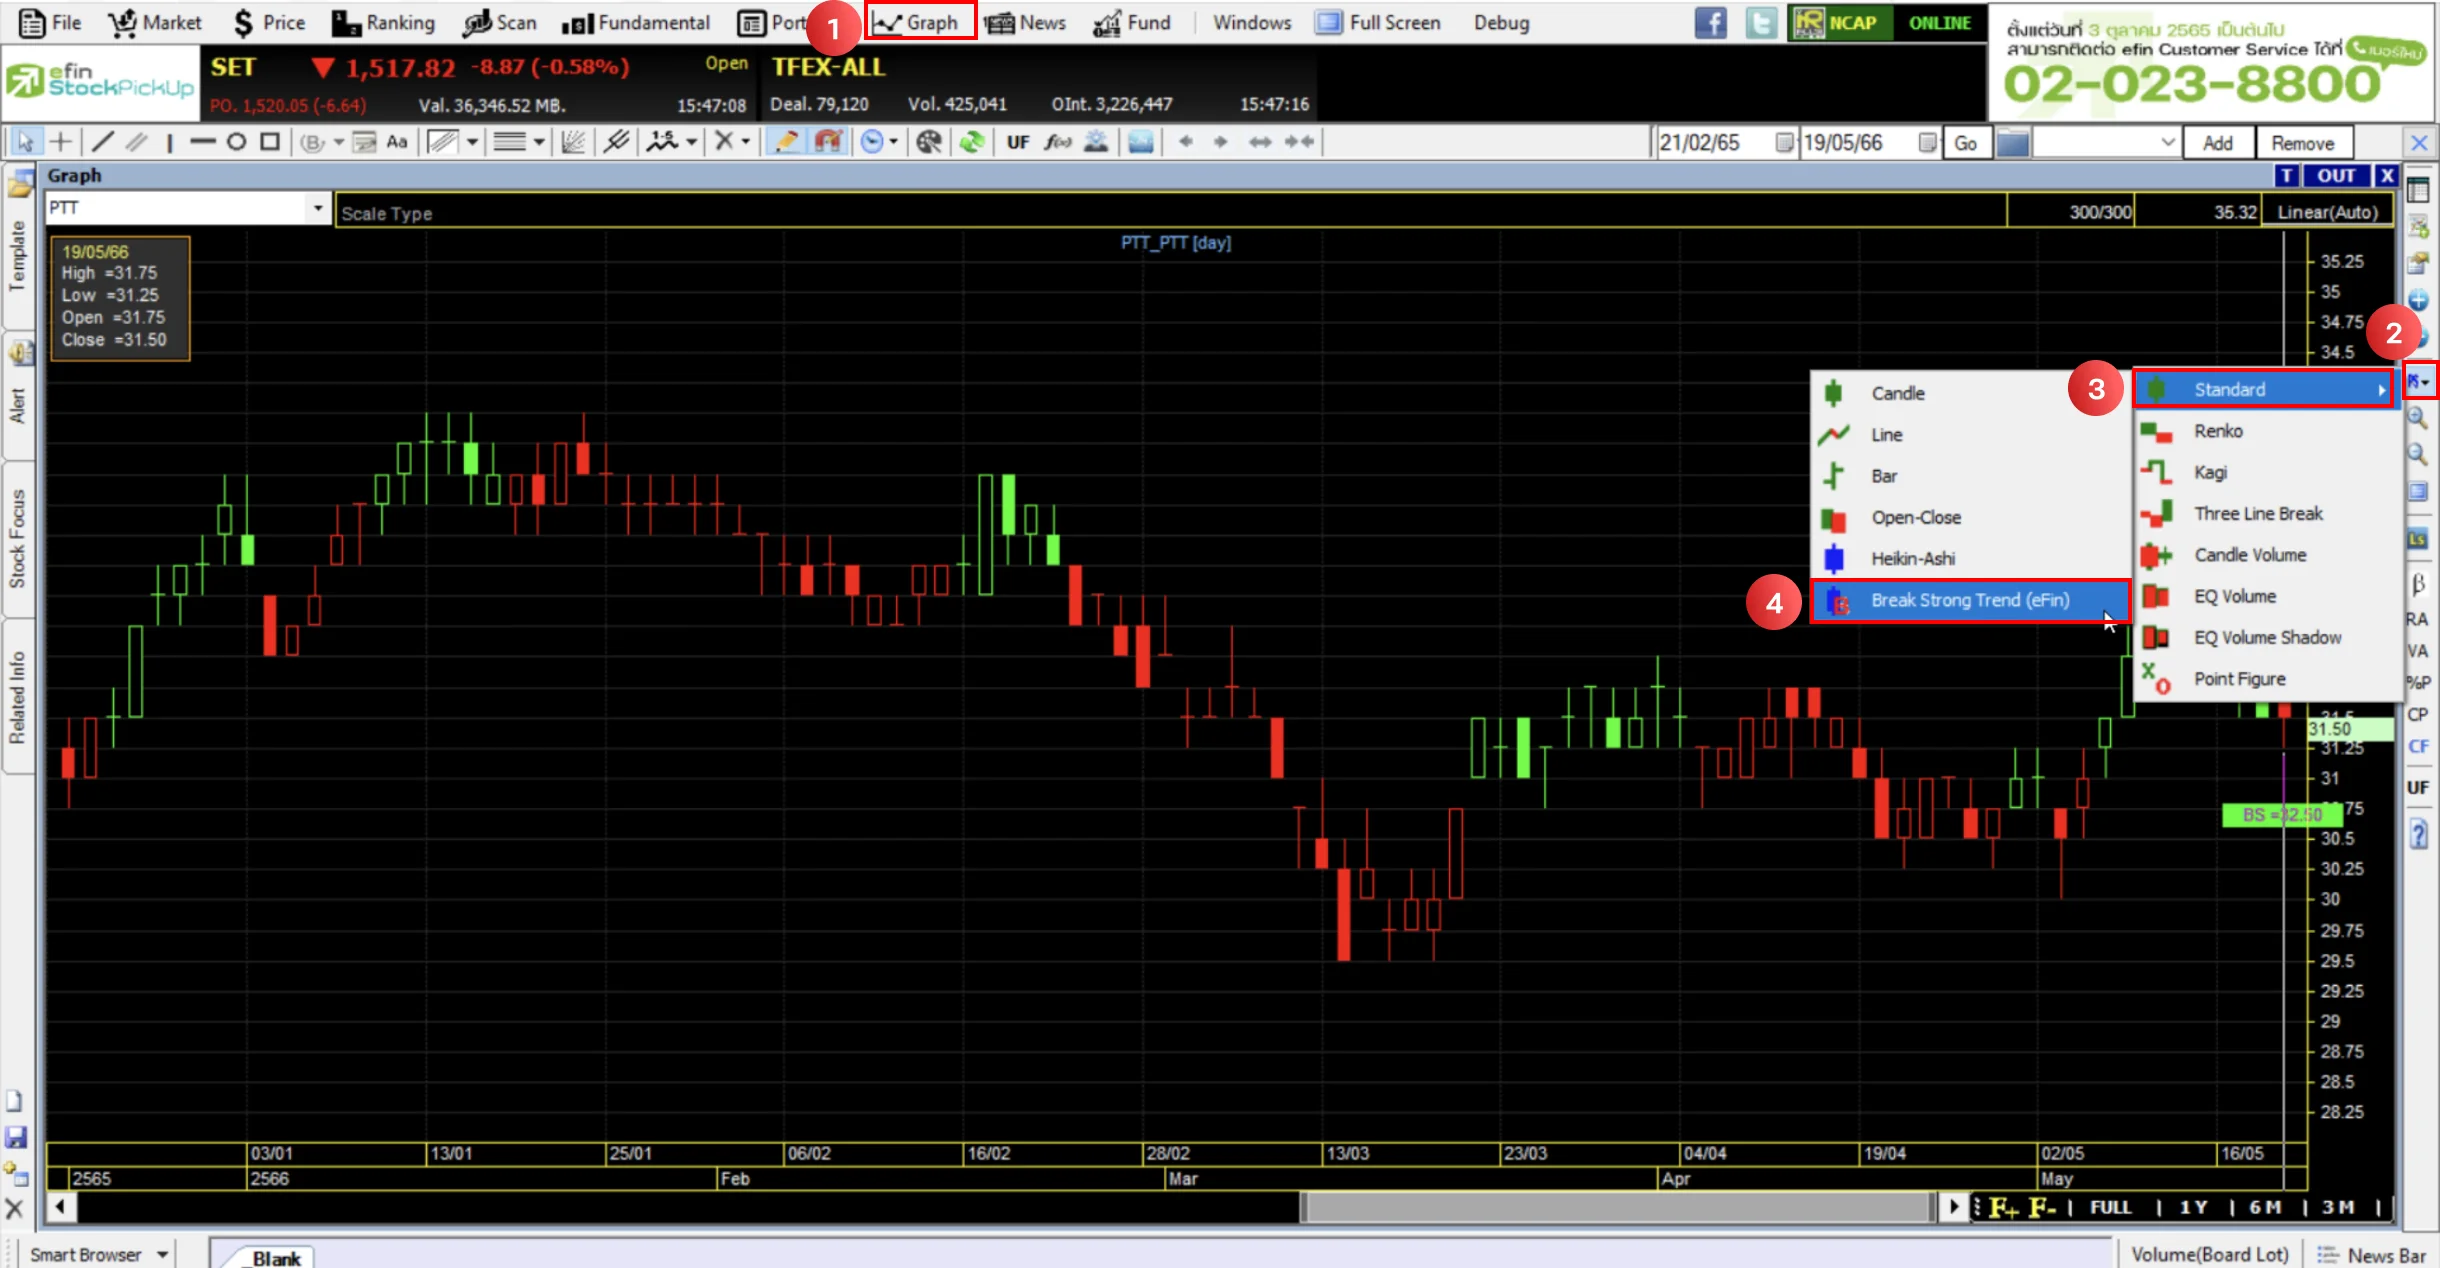Click the zoom in magnifier in sidebar
This screenshot has height=1268, width=2440.
(2418, 417)
